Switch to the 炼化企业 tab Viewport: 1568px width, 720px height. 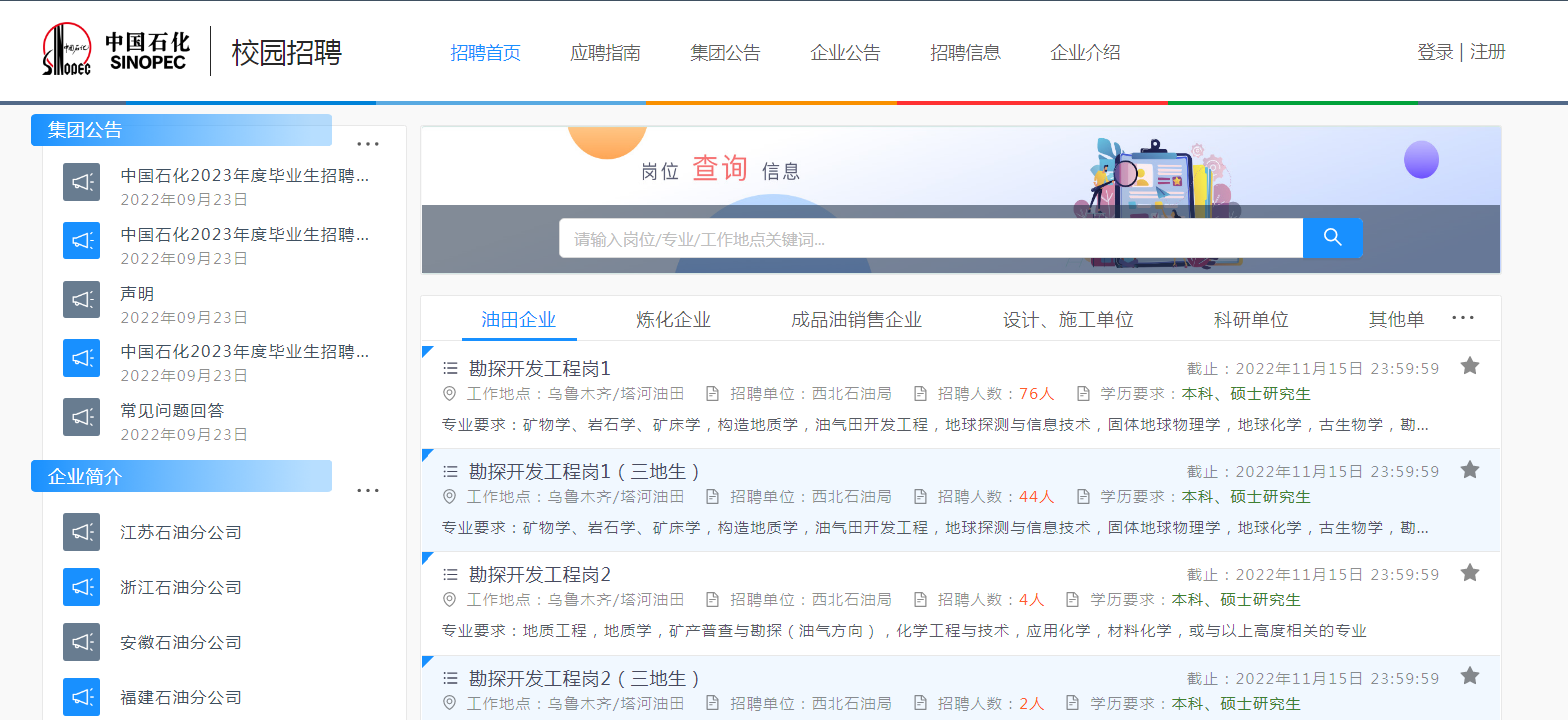point(673,320)
